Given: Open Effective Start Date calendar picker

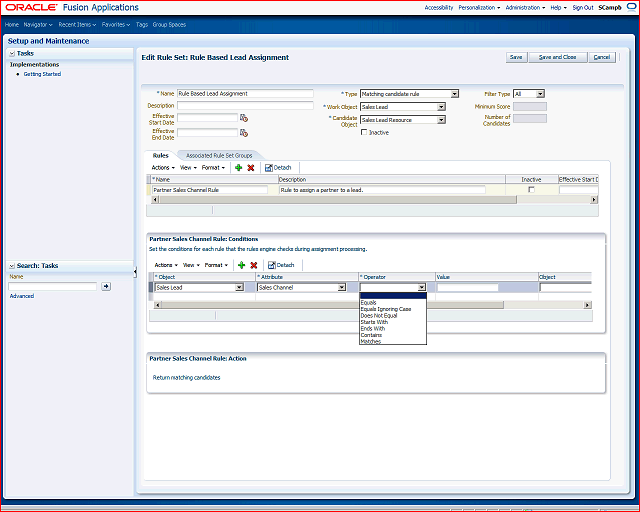Looking at the screenshot, I should click(x=244, y=118).
